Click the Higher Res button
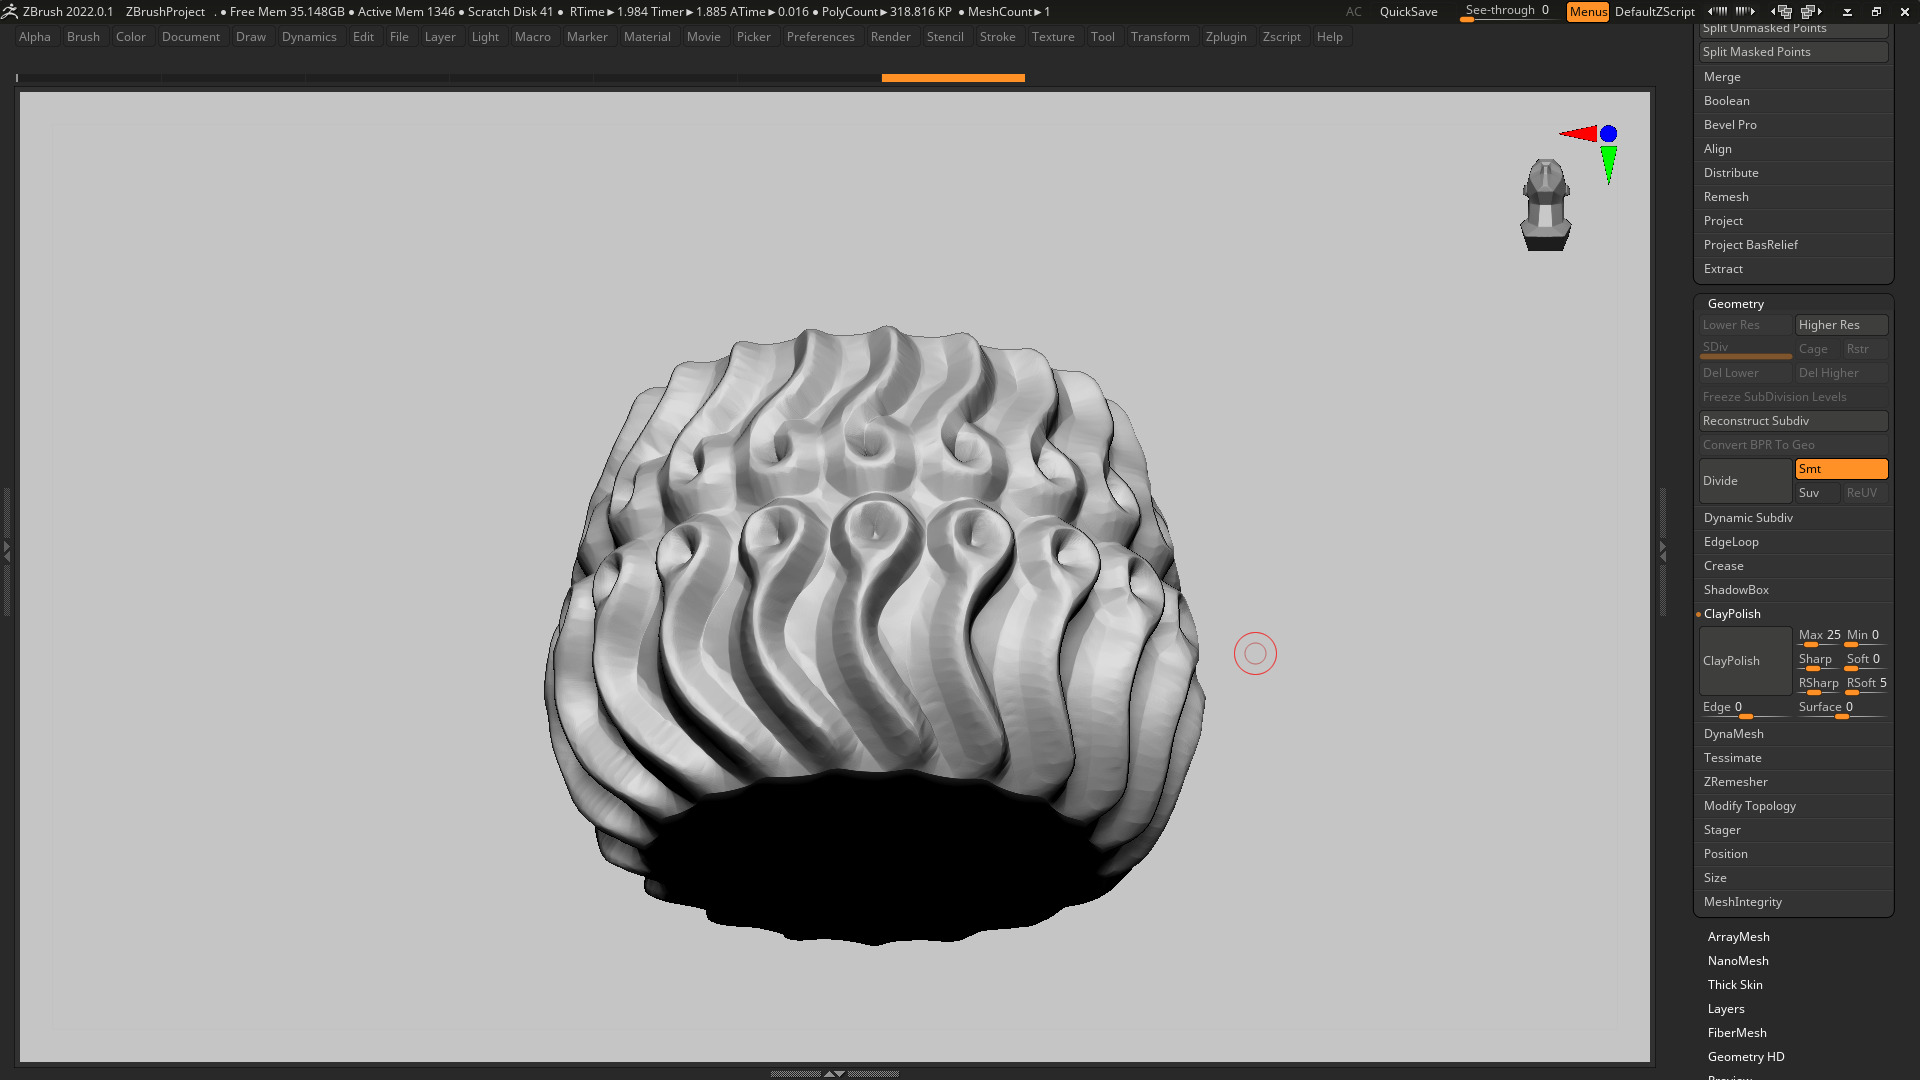The height and width of the screenshot is (1080, 1920). [1841, 325]
